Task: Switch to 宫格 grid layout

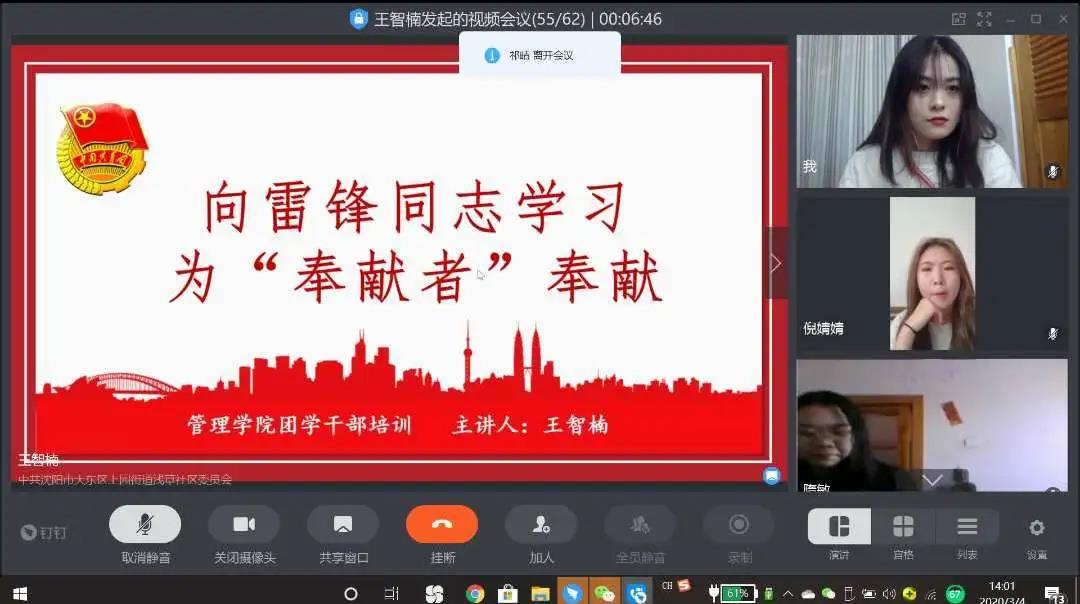Action: (x=903, y=527)
